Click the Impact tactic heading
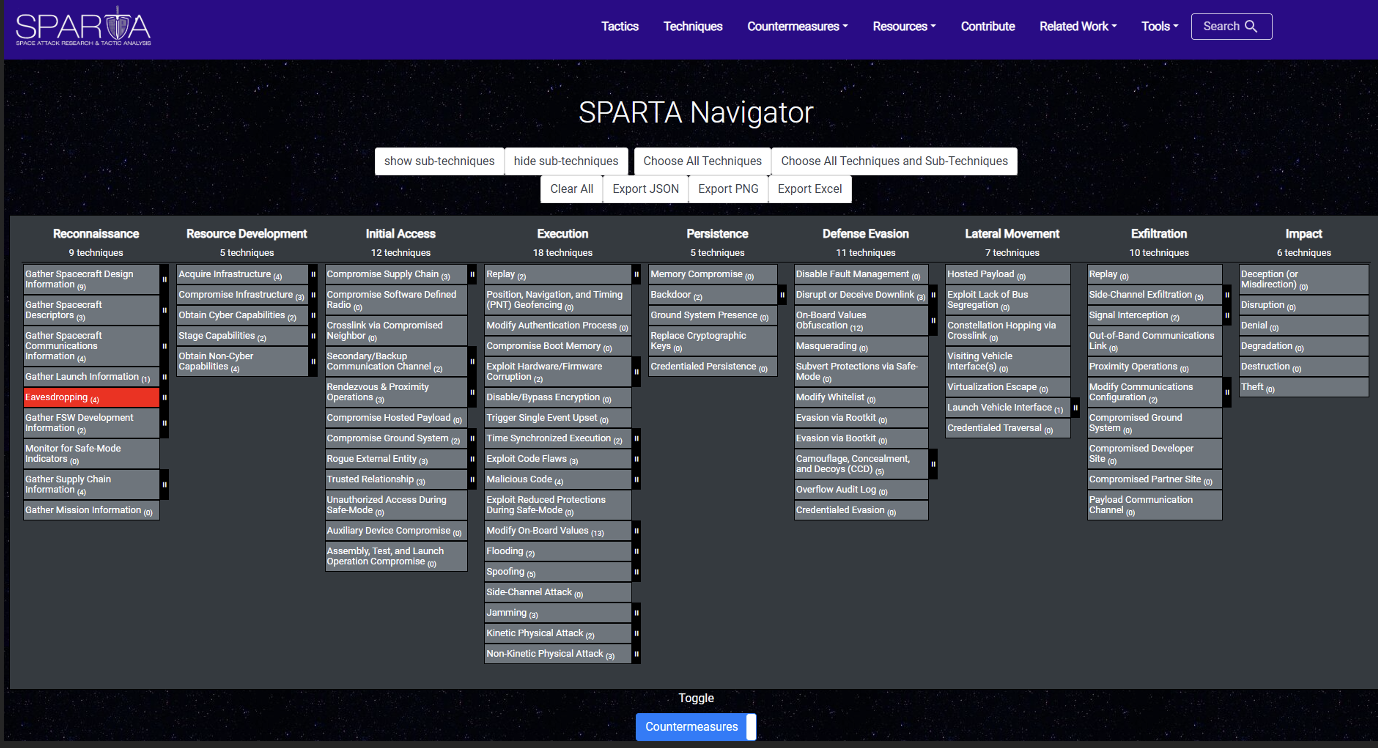 coord(1304,234)
